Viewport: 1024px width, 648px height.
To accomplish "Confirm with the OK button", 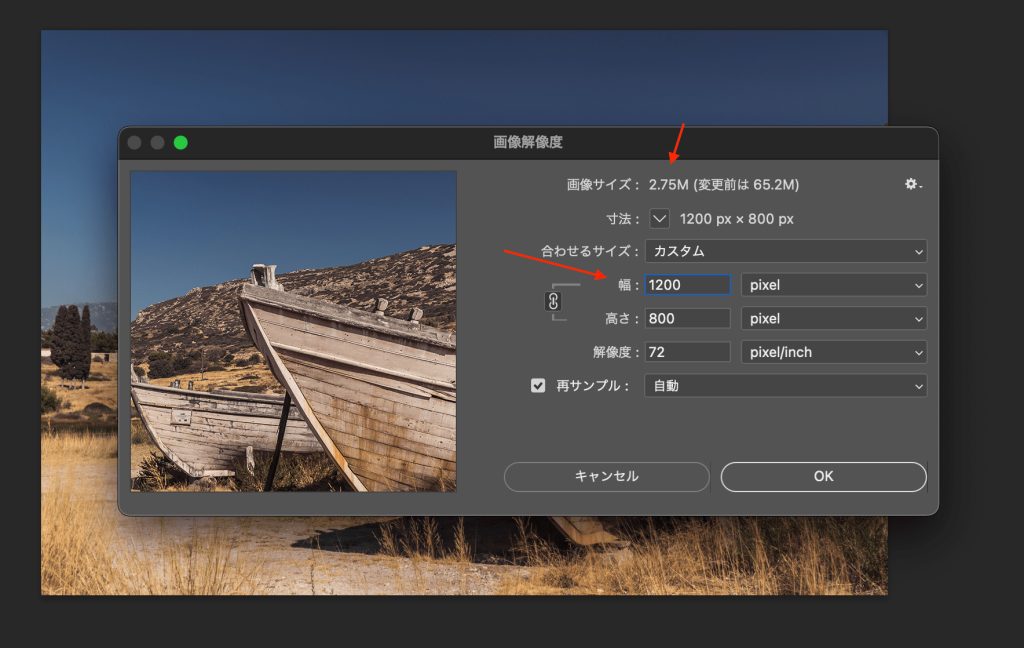I will point(824,476).
